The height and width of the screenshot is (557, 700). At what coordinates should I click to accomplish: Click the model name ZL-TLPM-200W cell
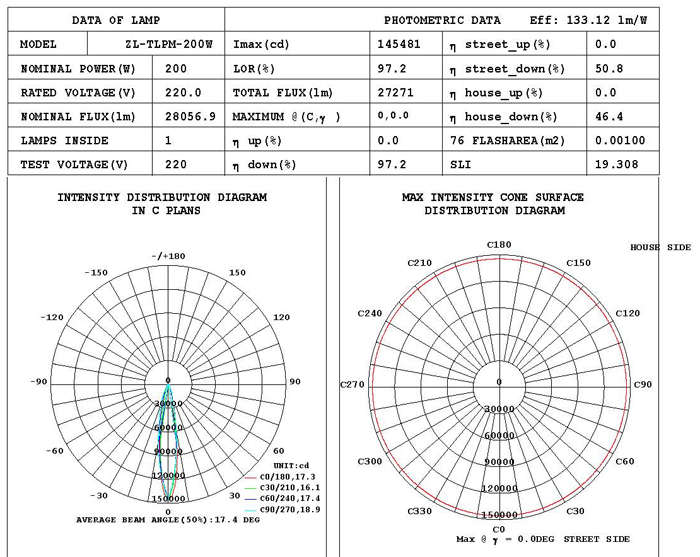168,44
